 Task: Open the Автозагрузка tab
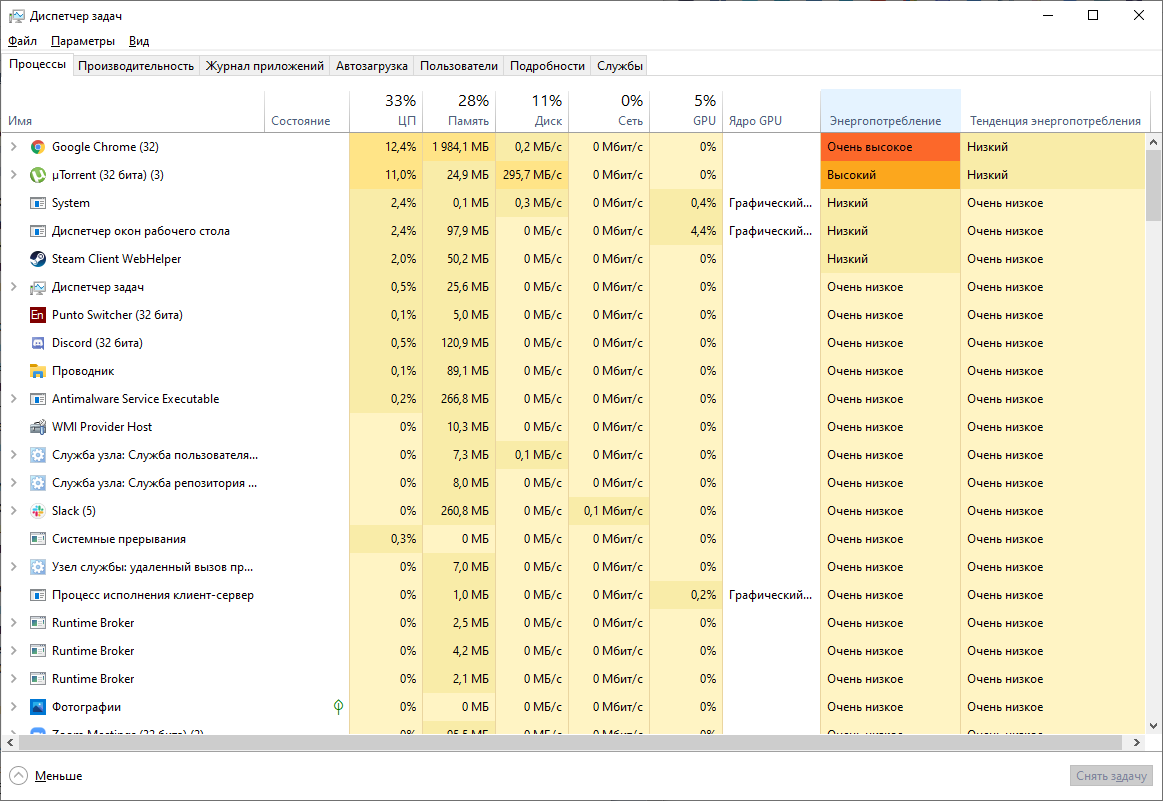pyautogui.click(x=372, y=66)
